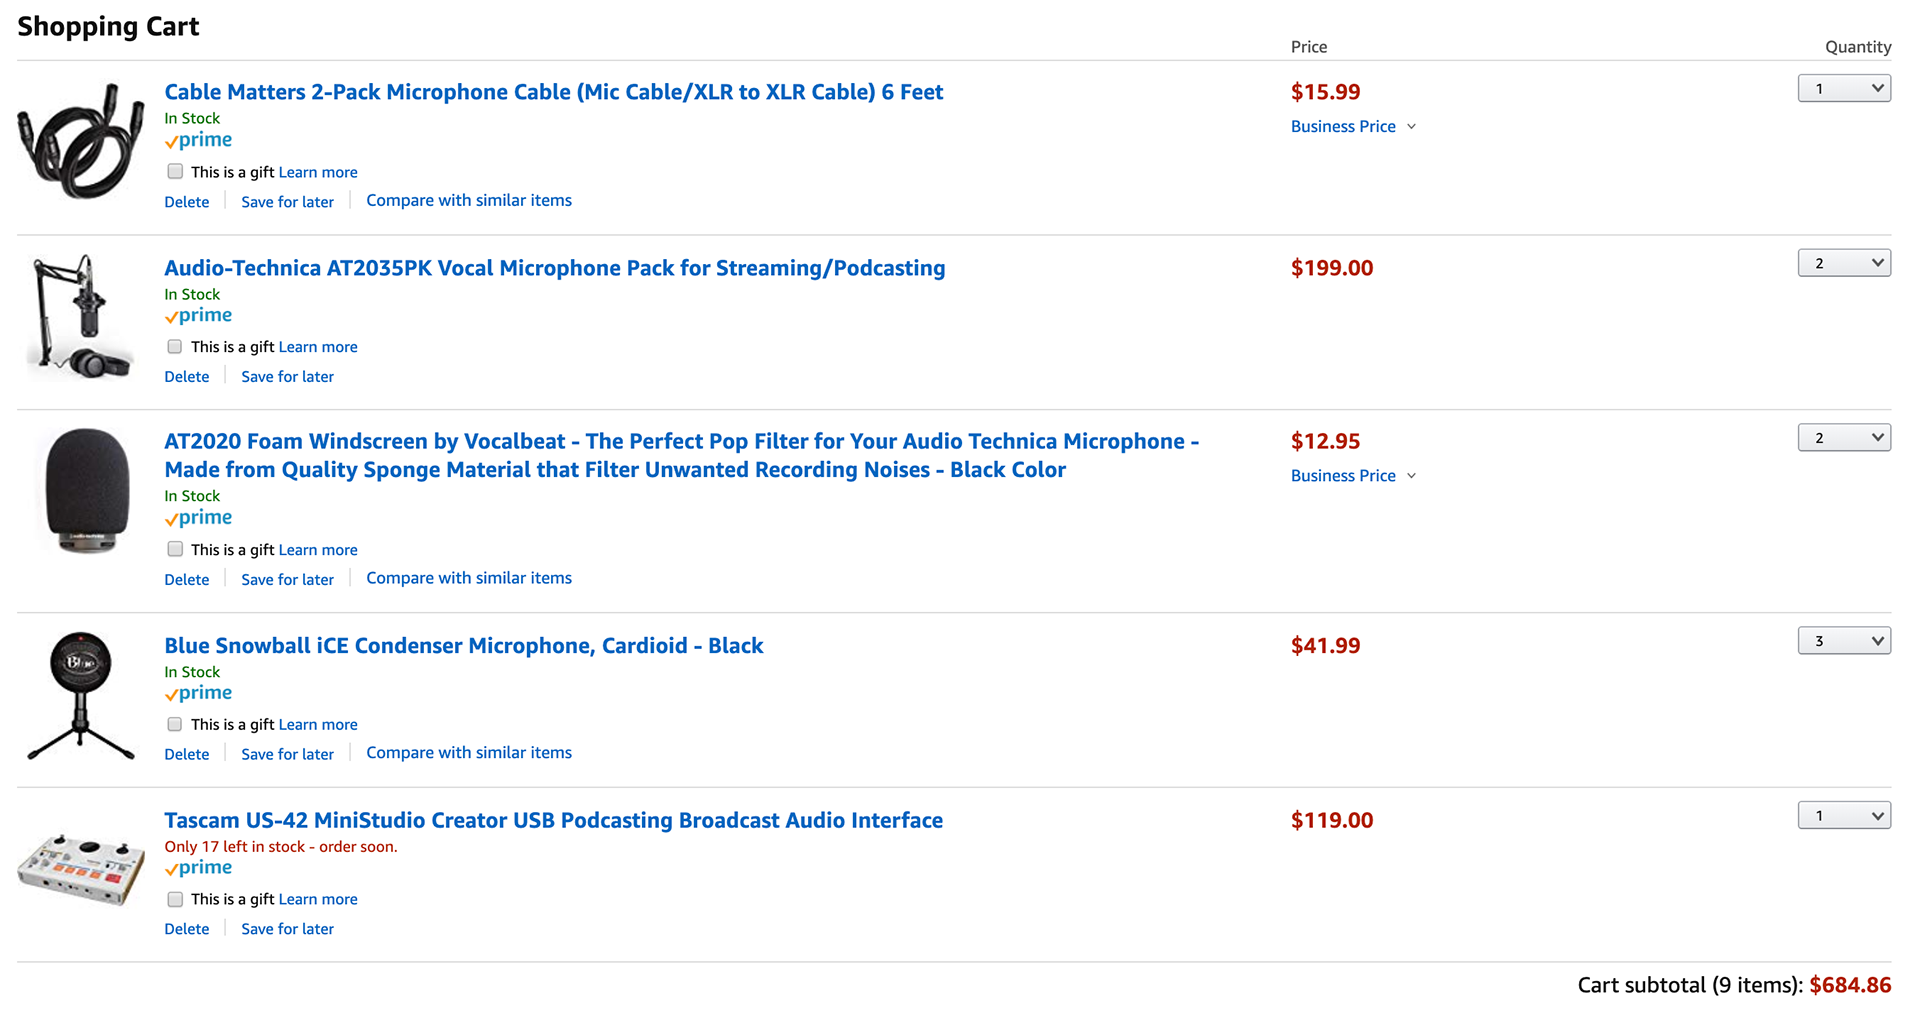Compare AT2020 Foam Windscreen with similar items
Viewport: 1920px width, 1018px height.
(x=469, y=578)
